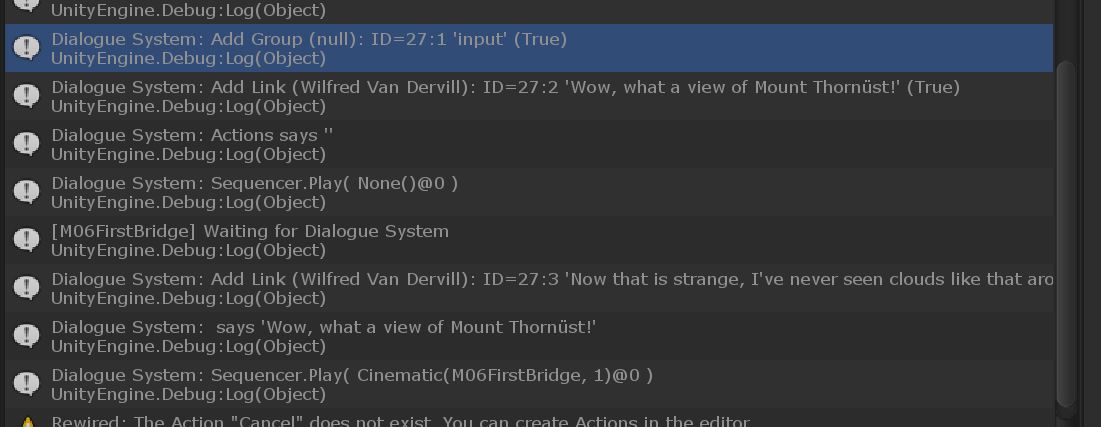Select the 'Sequencer.Play( None()@0 )' log row
The width and height of the screenshot is (1101, 427).
point(529,192)
